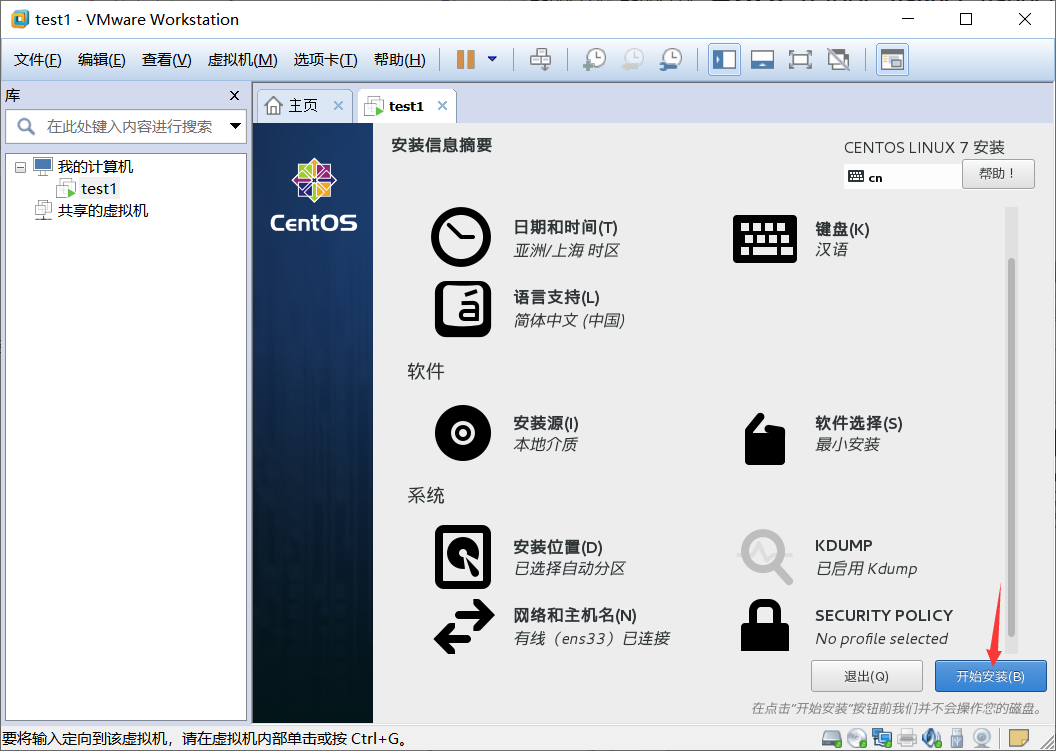Click the printer status bar icon

coord(907,738)
